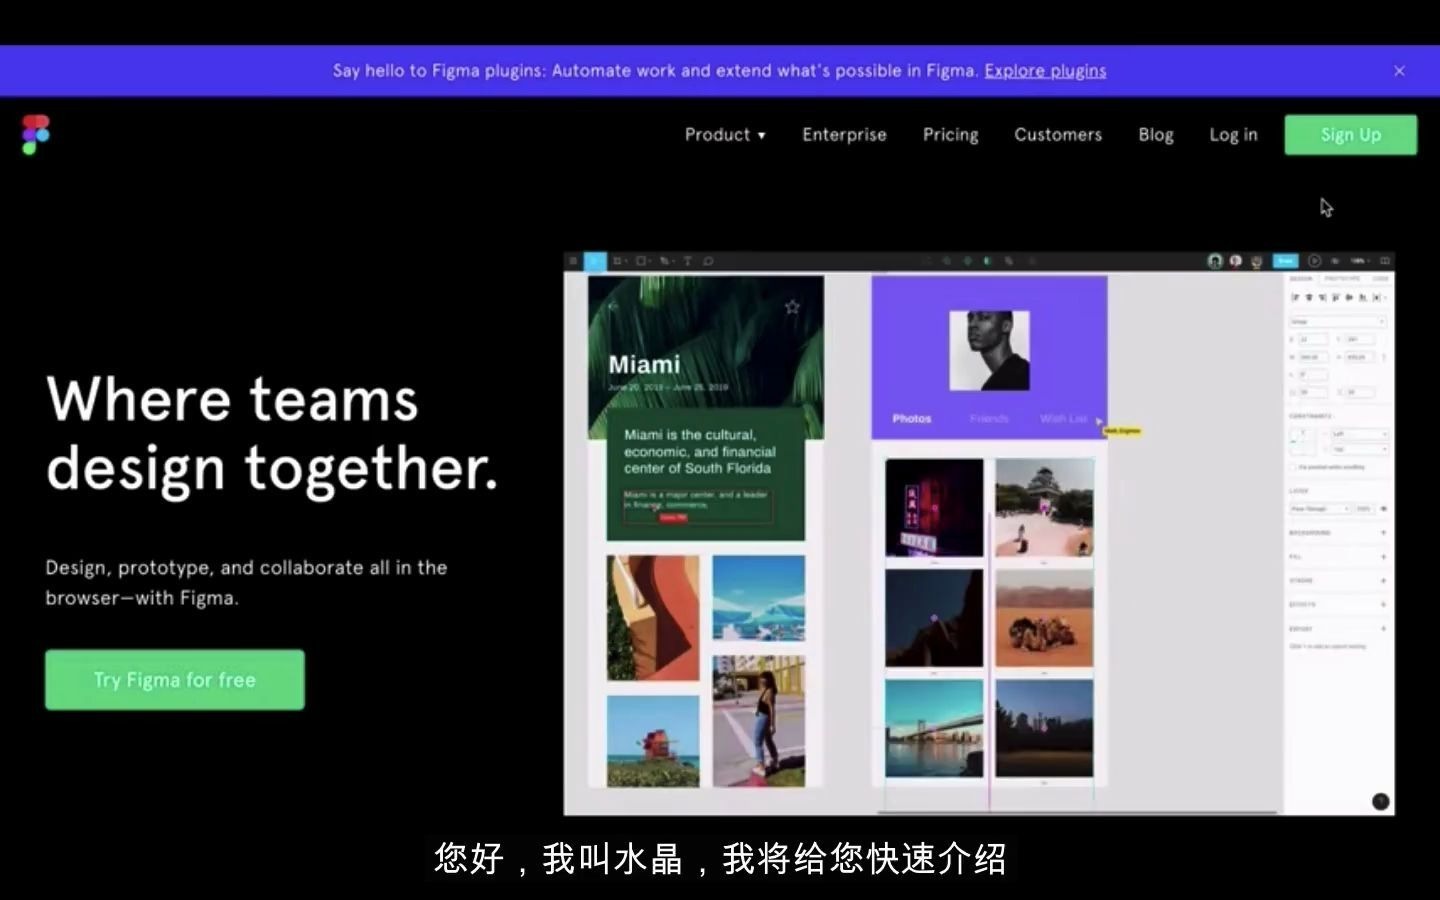The height and width of the screenshot is (900, 1440).
Task: Open the Customers page
Action: pyautogui.click(x=1058, y=135)
